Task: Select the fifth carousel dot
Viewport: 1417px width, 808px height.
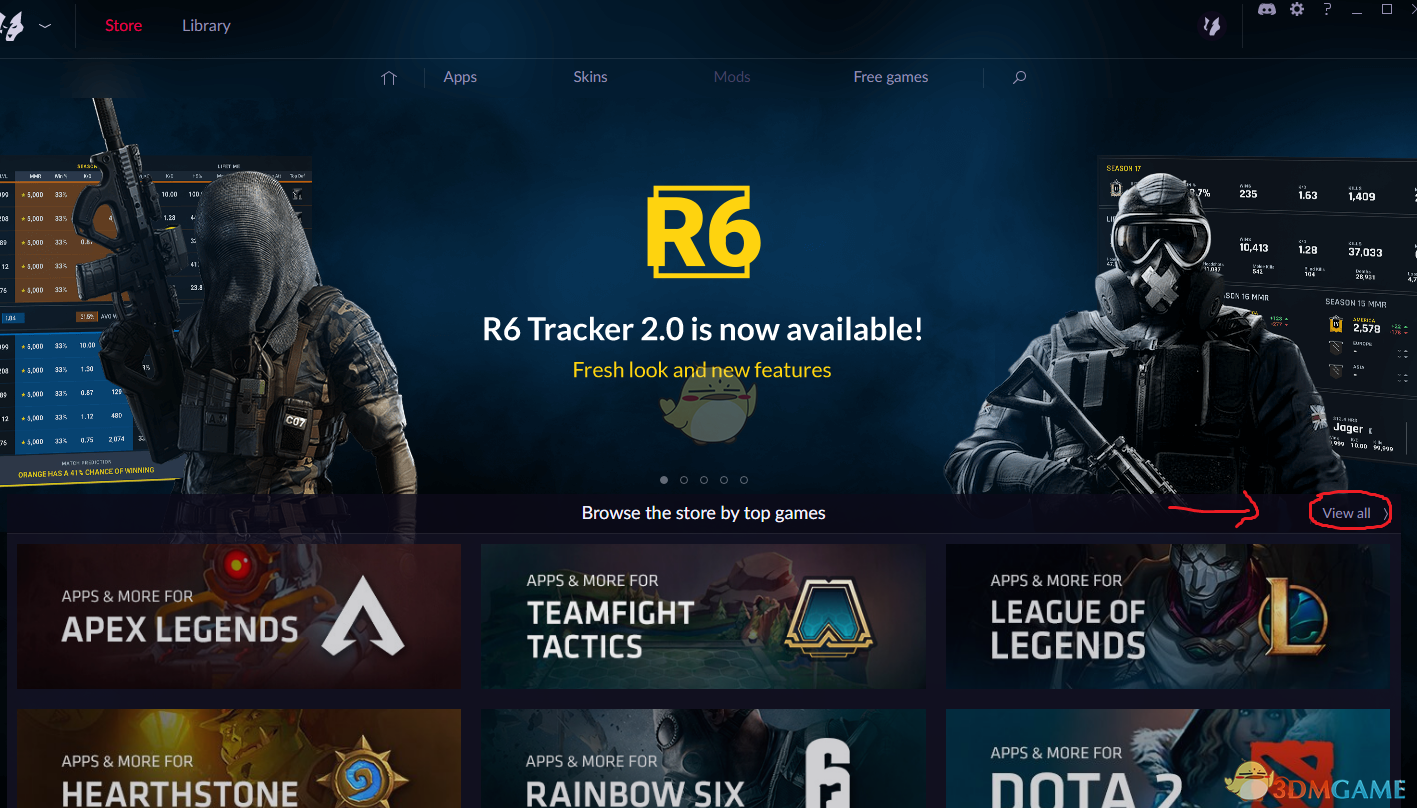Action: click(744, 480)
